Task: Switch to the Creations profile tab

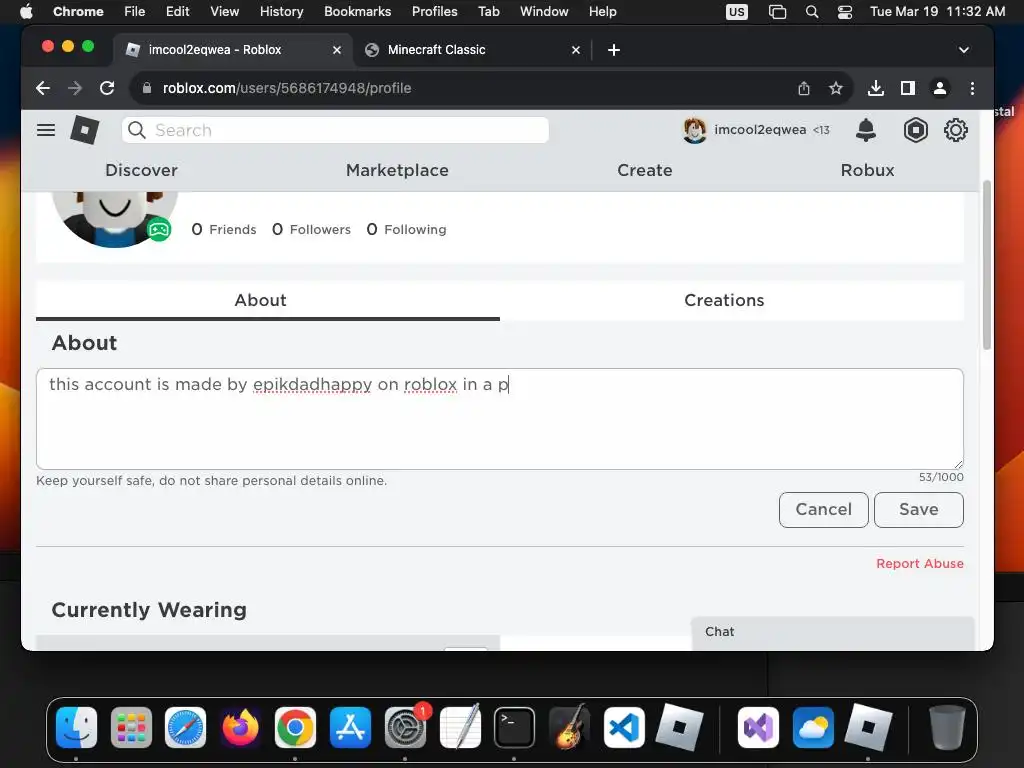Action: (x=724, y=300)
